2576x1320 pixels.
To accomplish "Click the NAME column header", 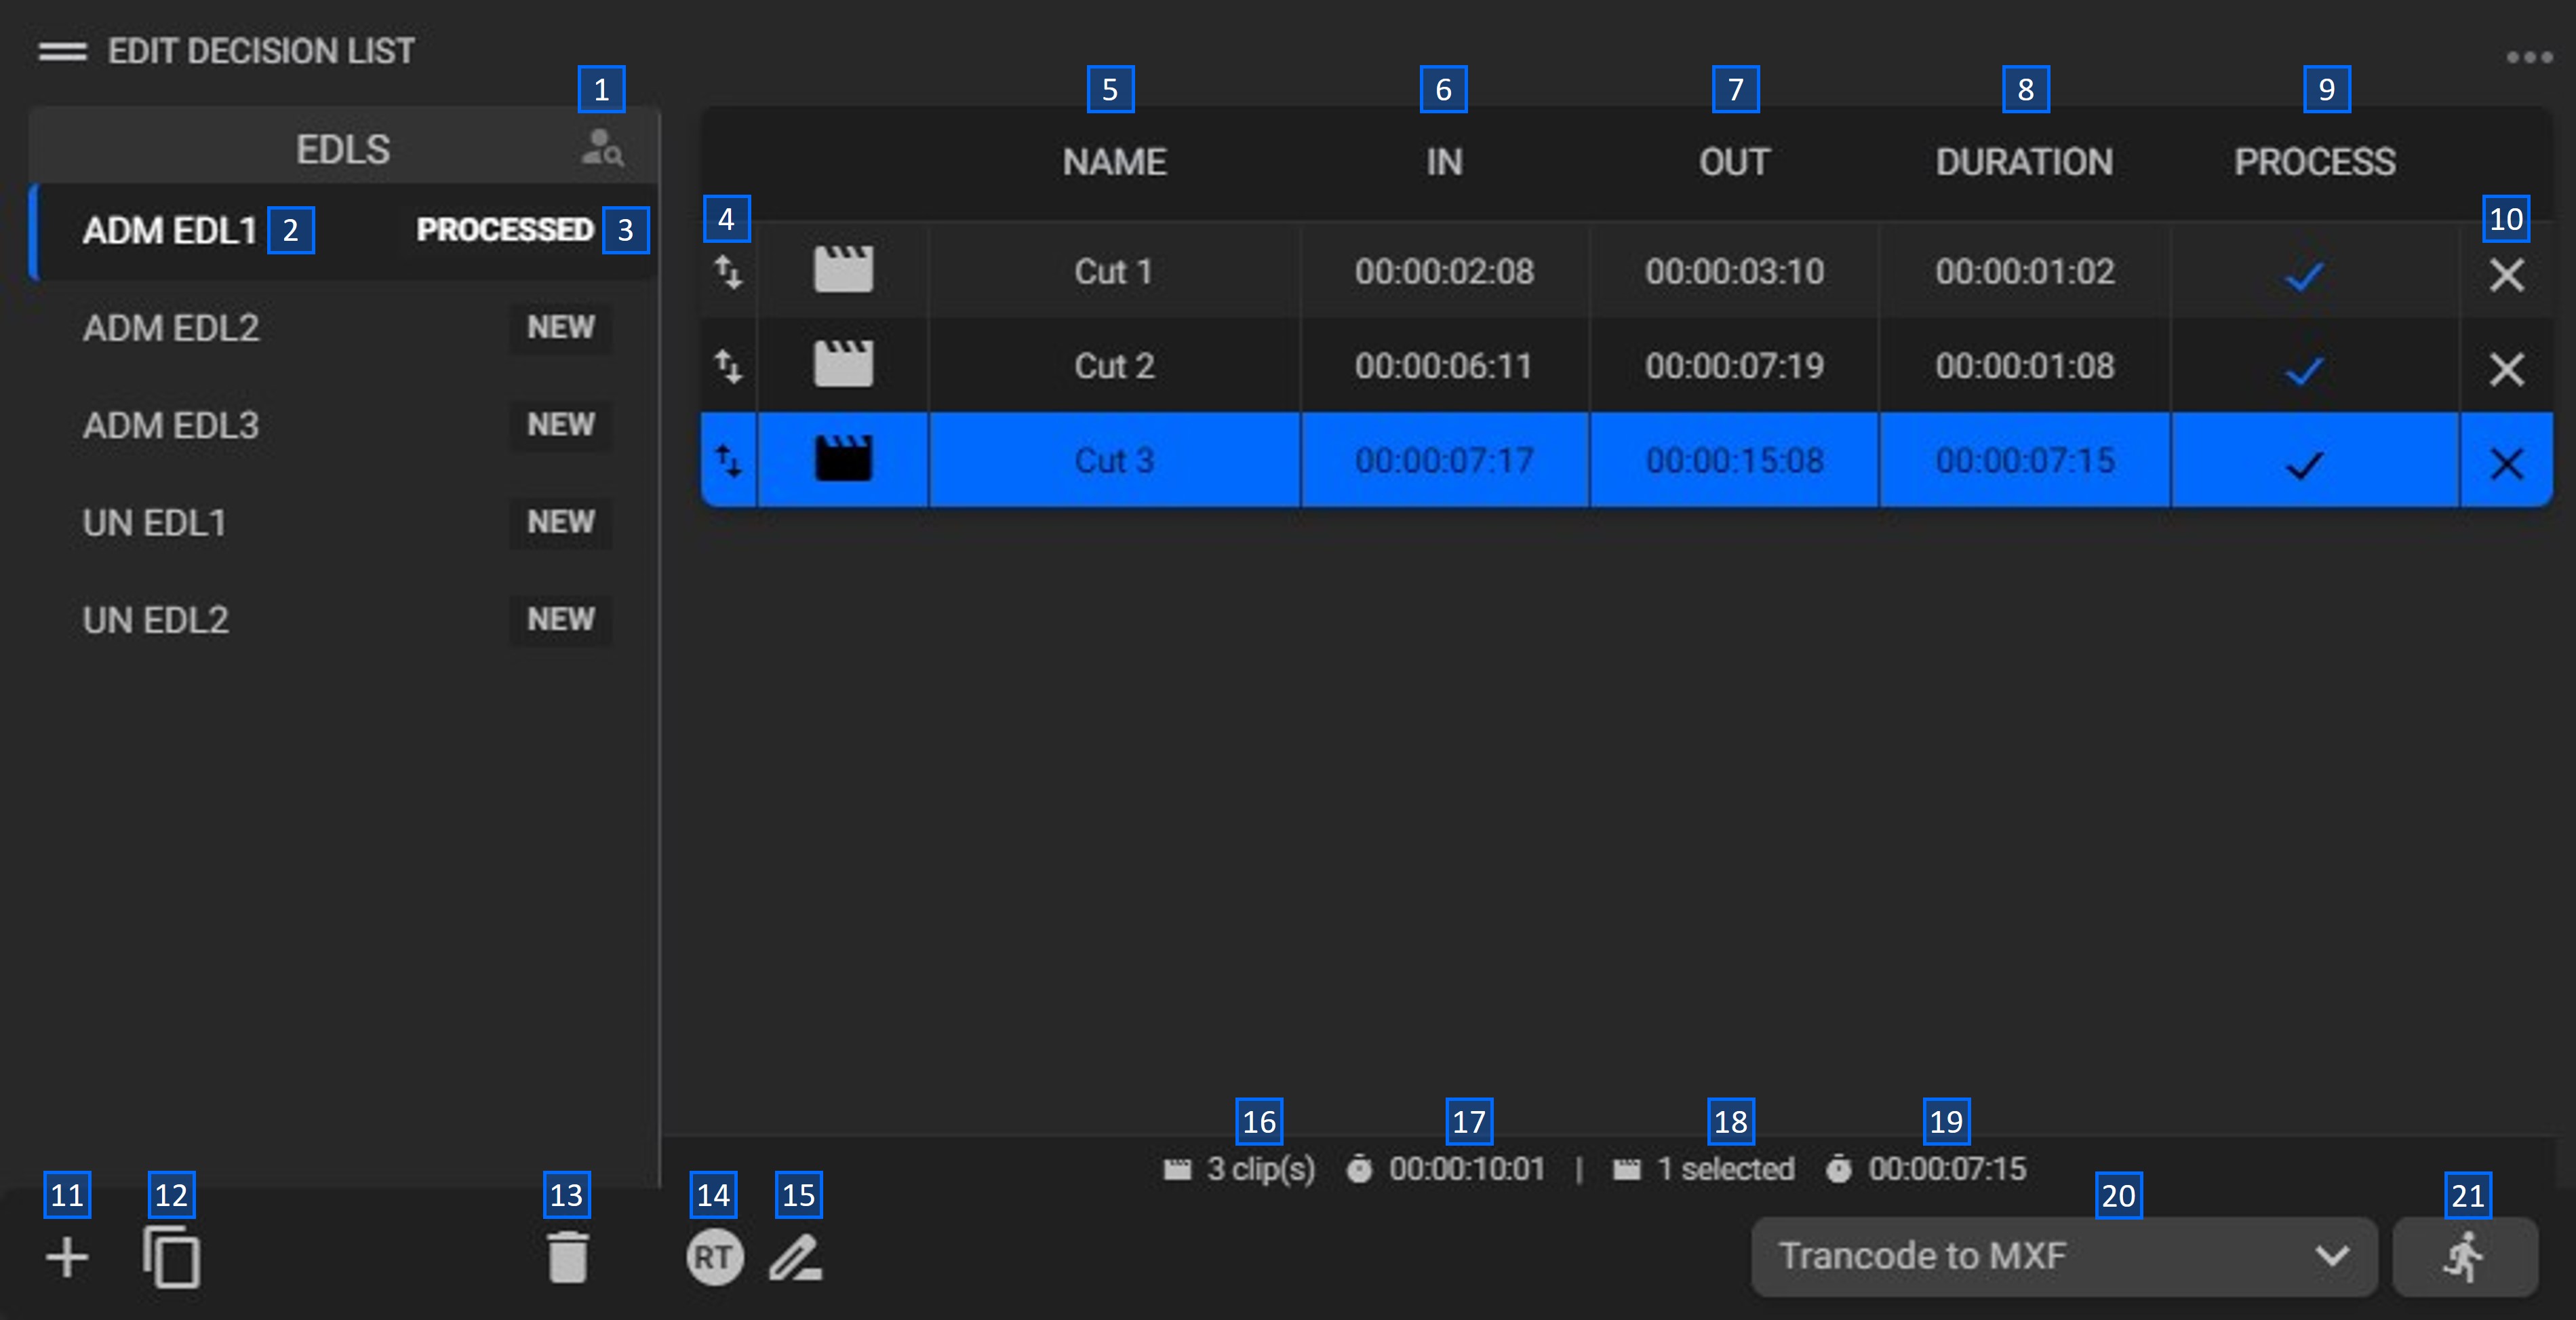I will click(1114, 162).
